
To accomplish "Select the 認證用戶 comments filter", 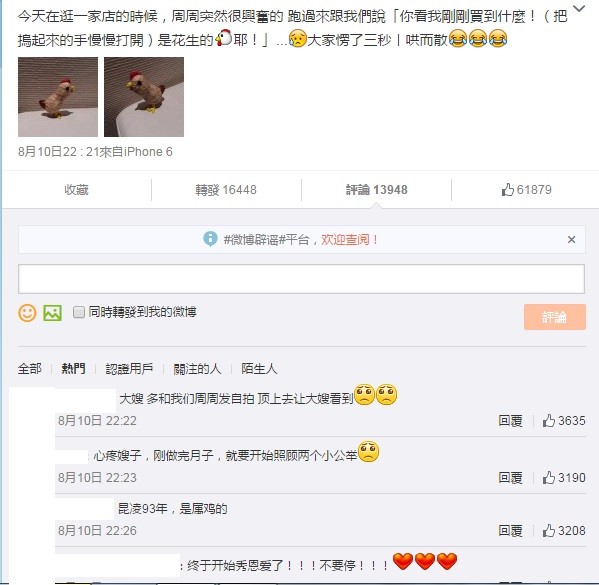I will point(129,369).
